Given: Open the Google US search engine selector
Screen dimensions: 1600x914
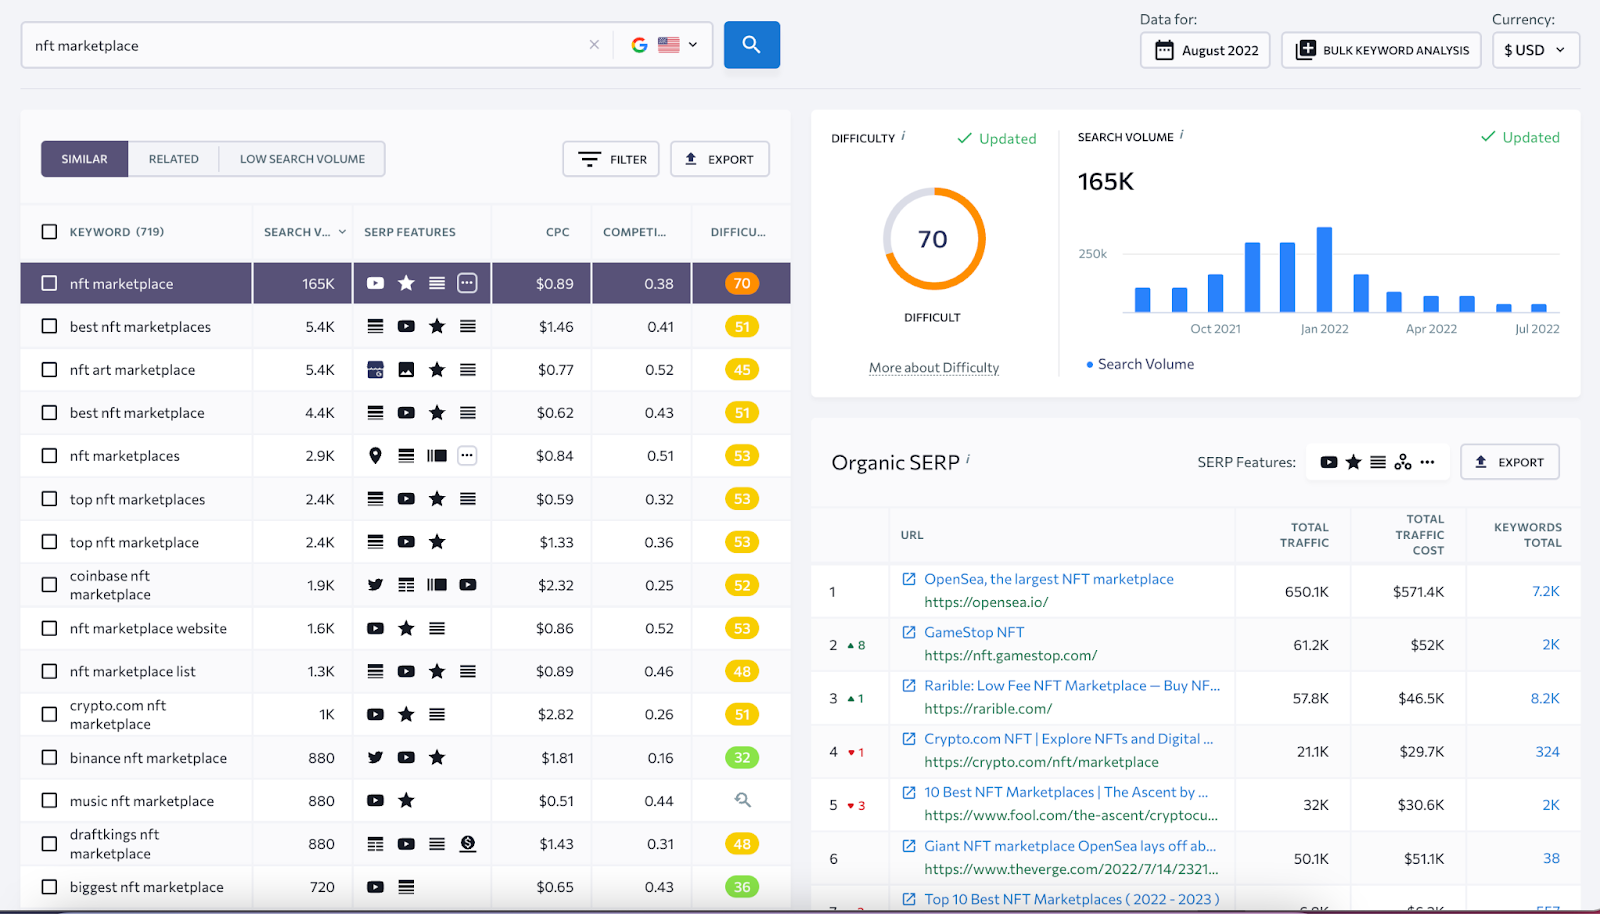Looking at the screenshot, I should (664, 45).
